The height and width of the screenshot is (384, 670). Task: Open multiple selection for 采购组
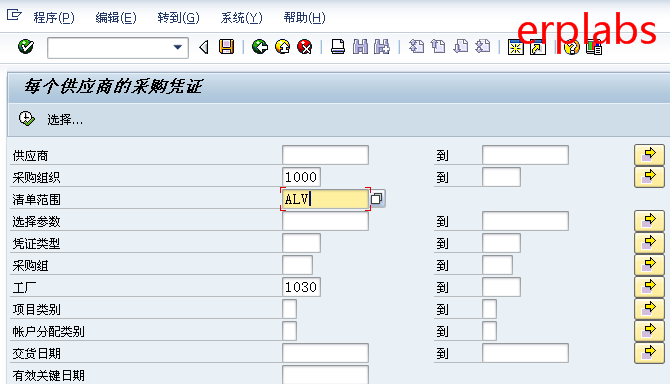pyautogui.click(x=649, y=265)
